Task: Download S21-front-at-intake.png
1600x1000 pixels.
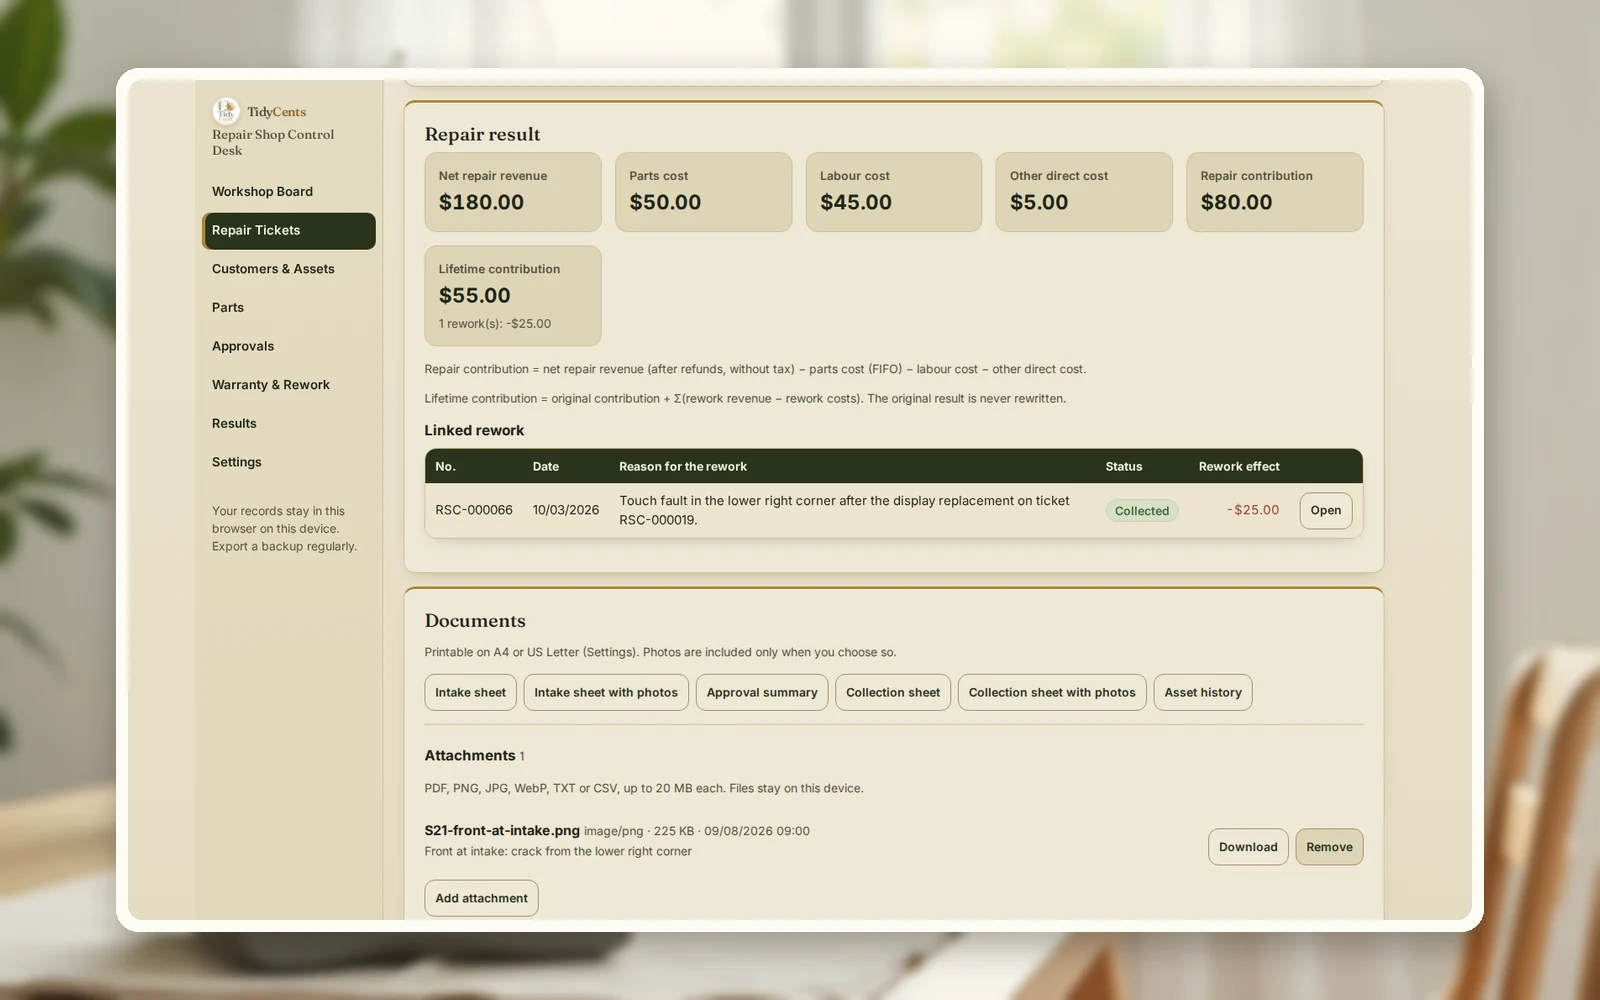Action: pyautogui.click(x=1248, y=847)
